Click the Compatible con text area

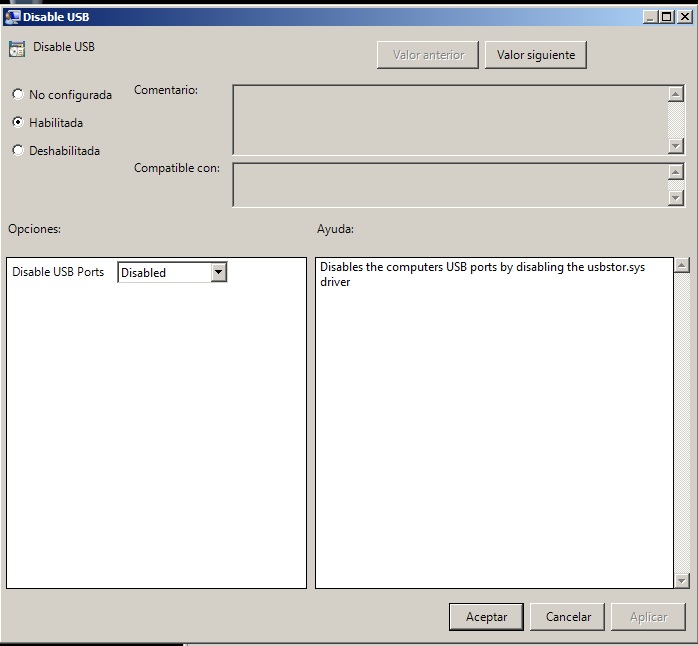tap(450, 185)
